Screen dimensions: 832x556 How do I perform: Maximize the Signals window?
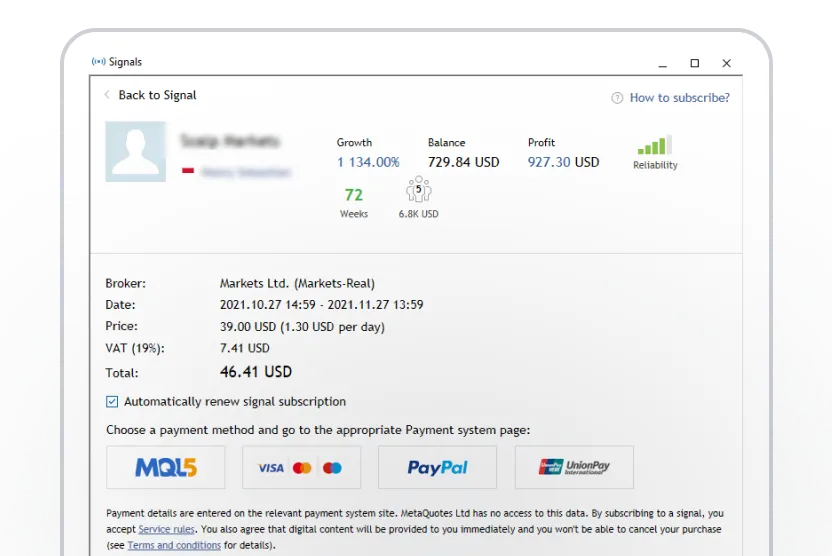[x=695, y=63]
